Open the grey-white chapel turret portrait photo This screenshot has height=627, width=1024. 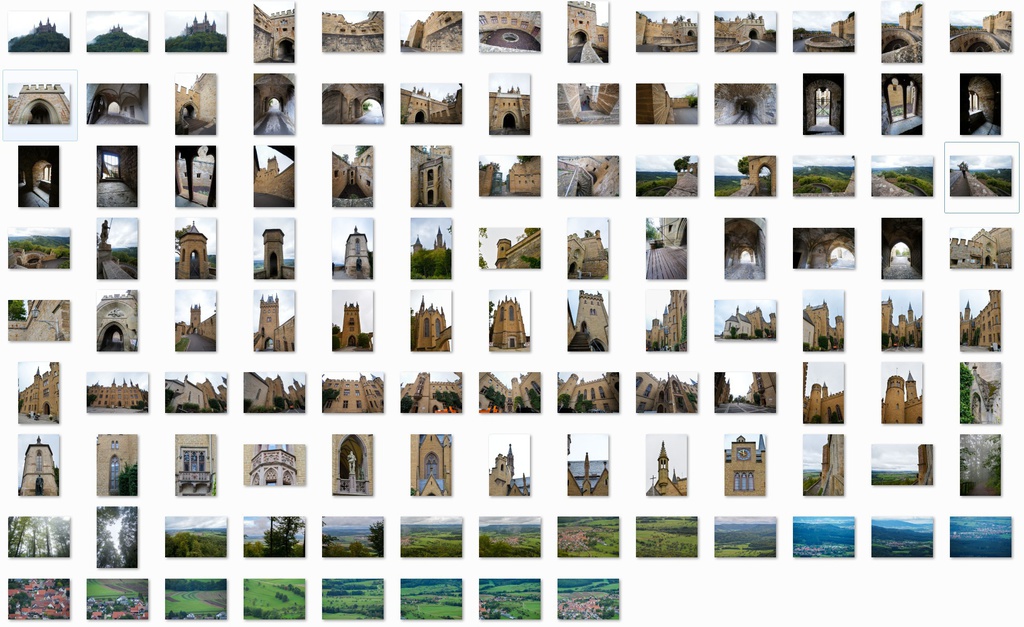coord(353,249)
